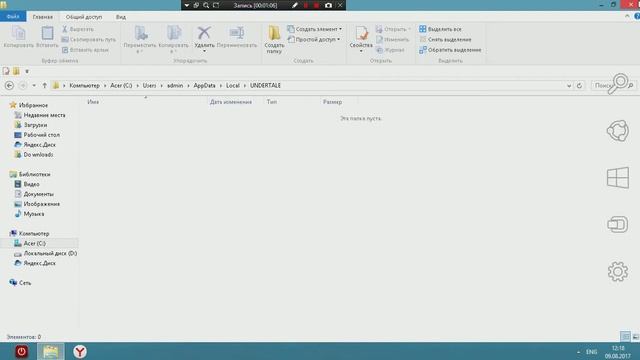Open the Файл menu tab
The width and height of the screenshot is (640, 360).
[x=13, y=17]
